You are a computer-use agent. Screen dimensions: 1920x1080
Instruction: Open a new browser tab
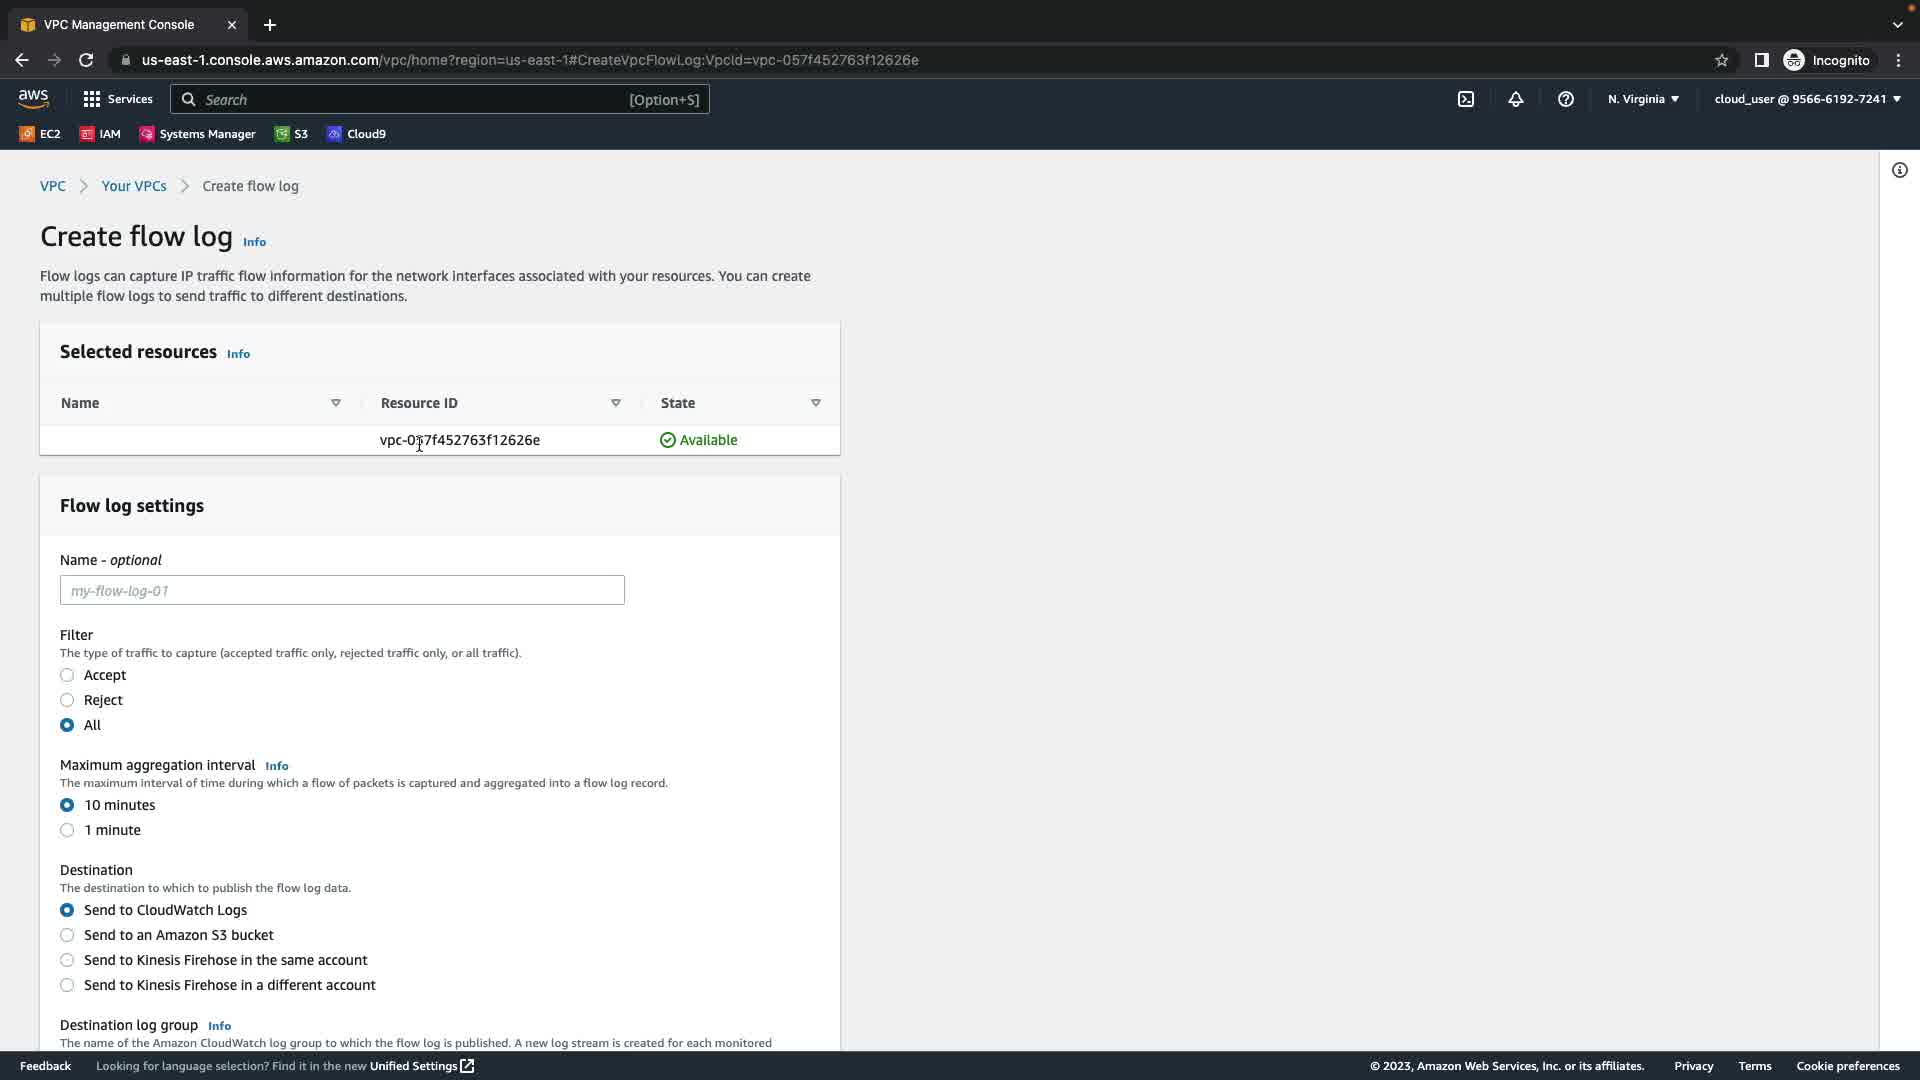270,25
